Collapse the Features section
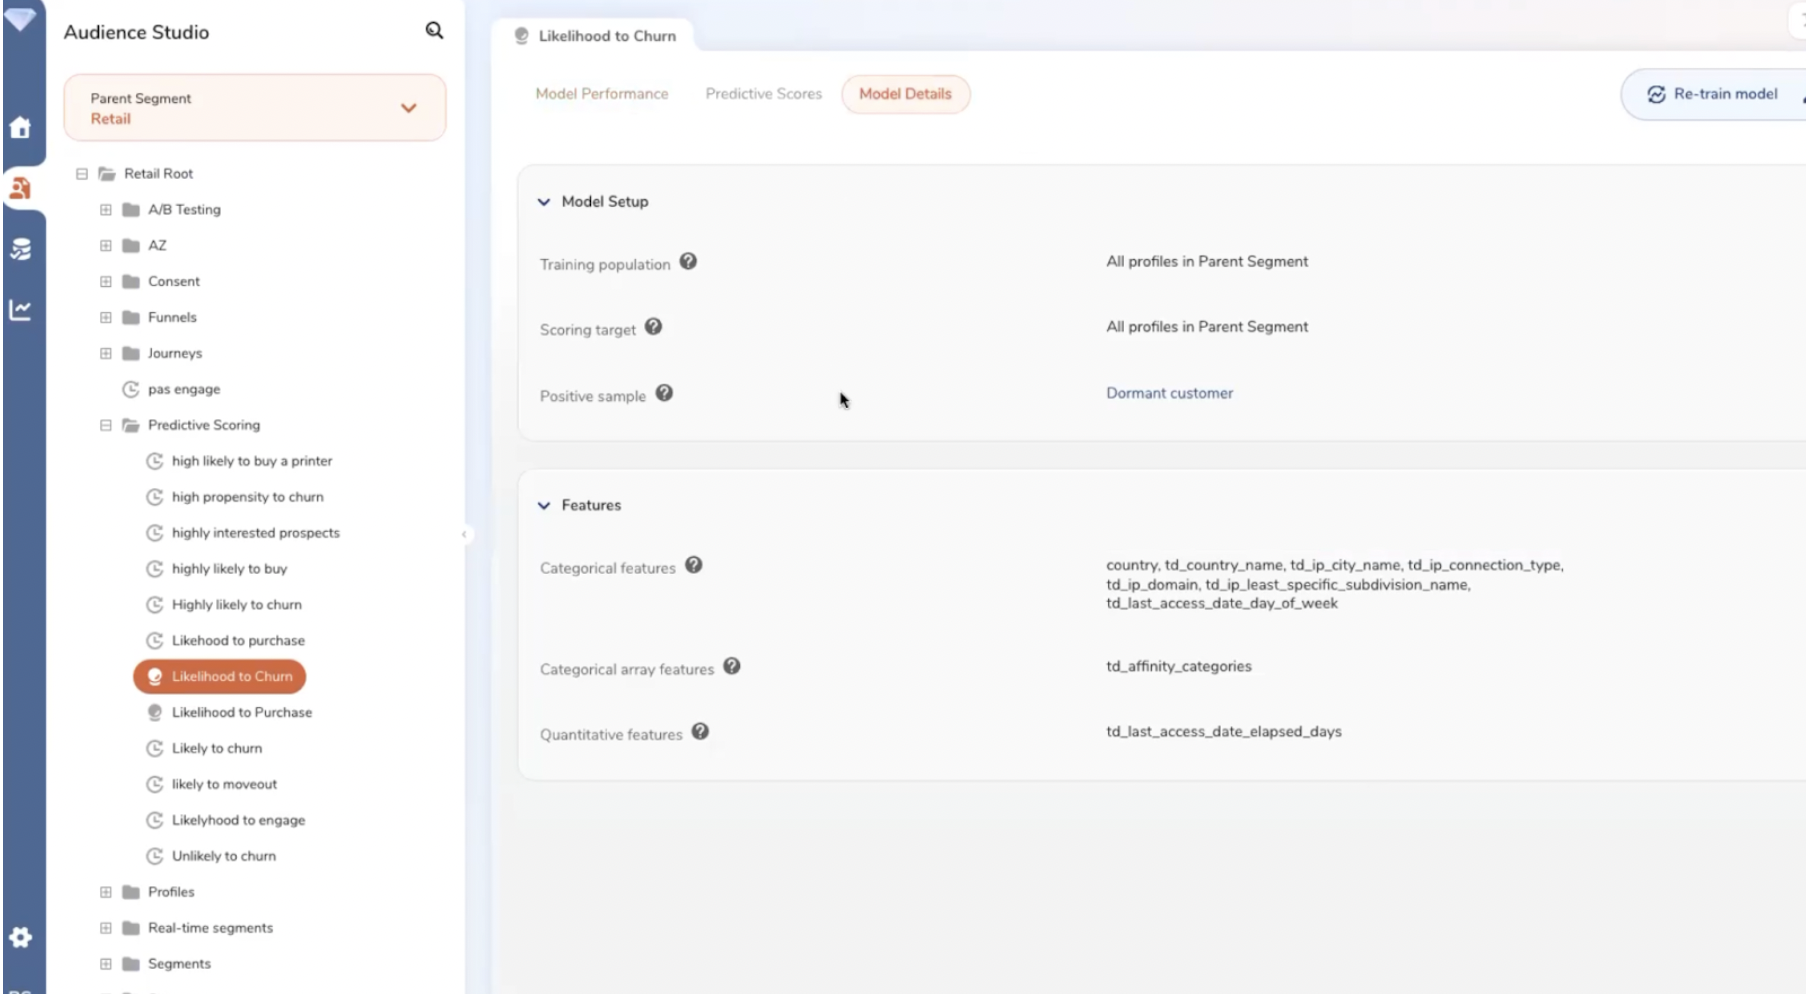Image resolution: width=1806 pixels, height=994 pixels. tap(544, 506)
